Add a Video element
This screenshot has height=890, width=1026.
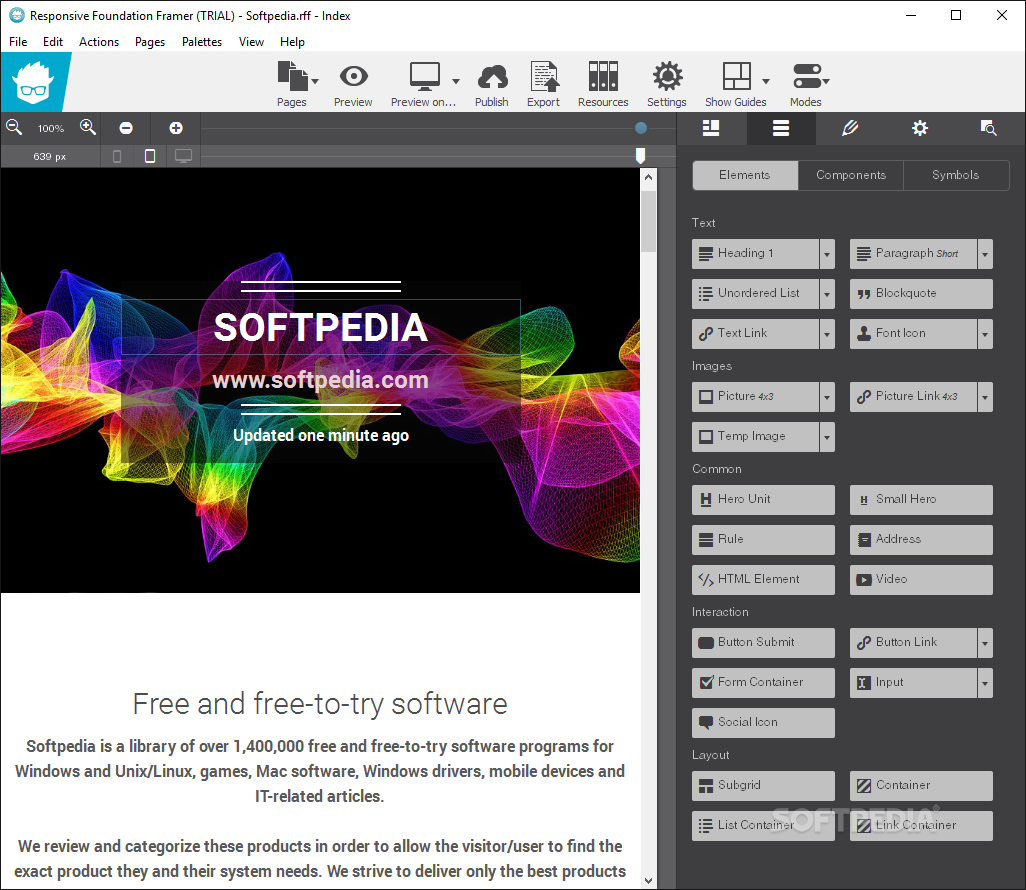921,580
